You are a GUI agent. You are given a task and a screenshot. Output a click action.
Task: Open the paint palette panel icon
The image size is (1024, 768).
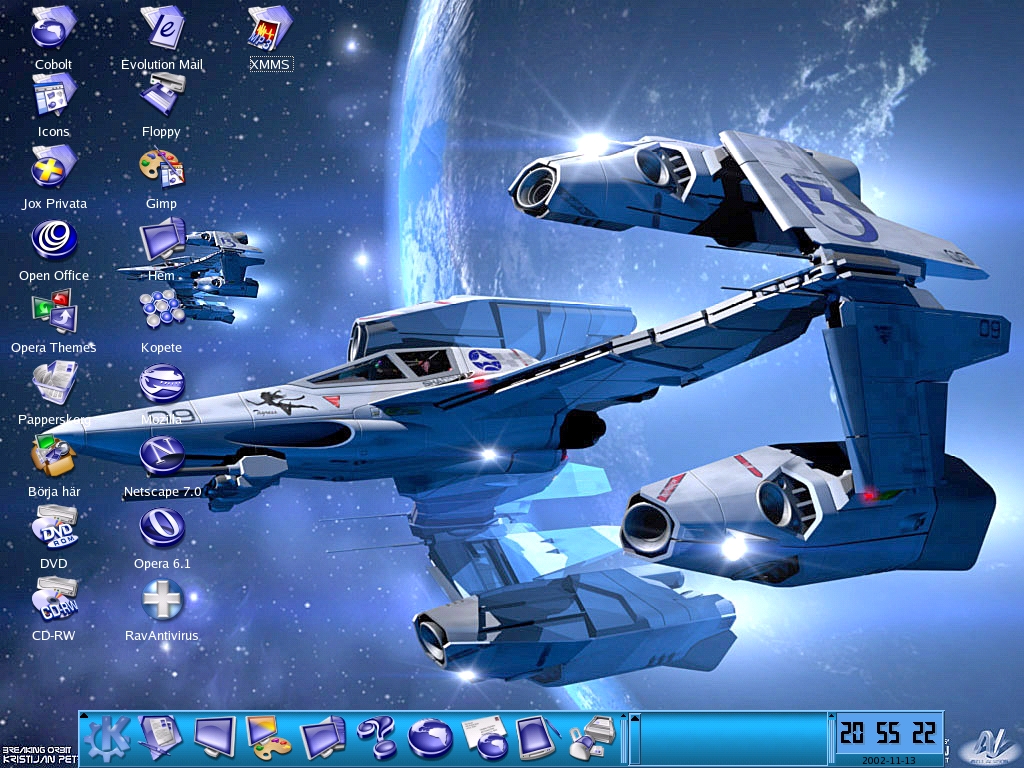click(x=268, y=738)
